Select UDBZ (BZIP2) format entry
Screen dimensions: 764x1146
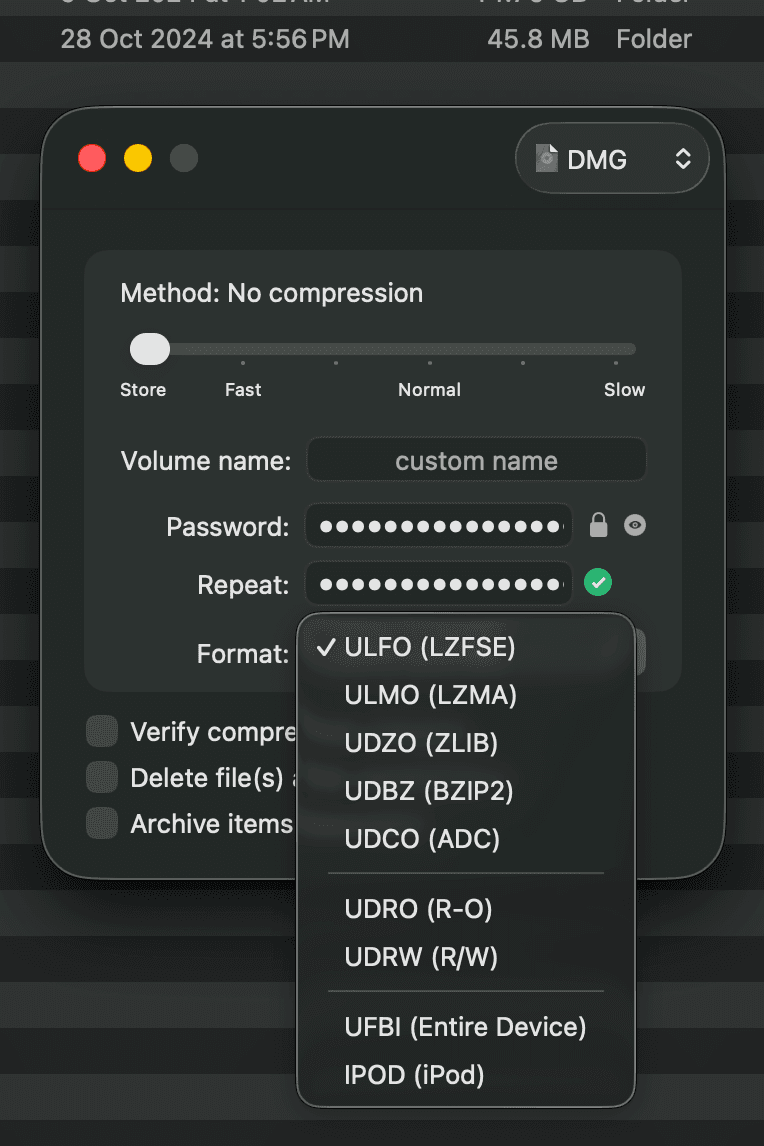click(428, 791)
